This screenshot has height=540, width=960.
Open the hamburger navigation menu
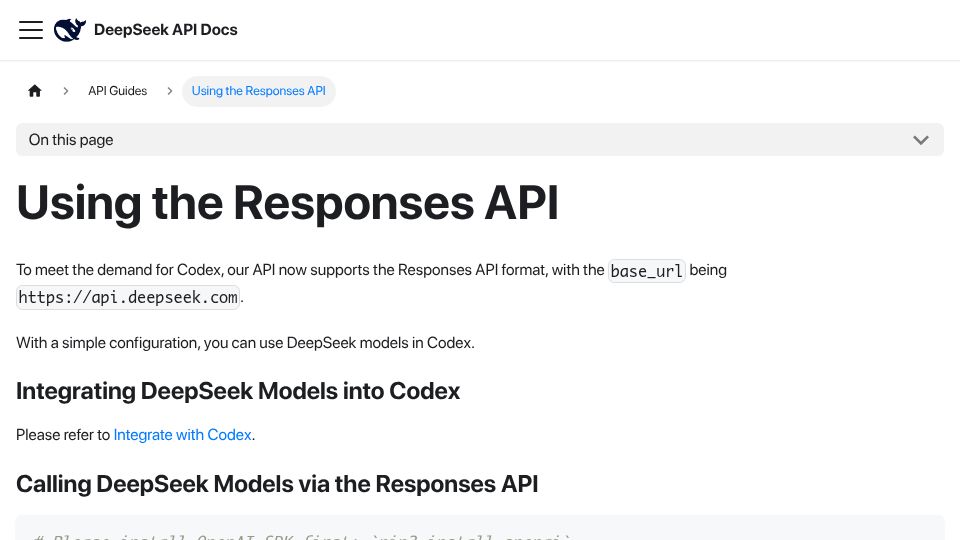click(31, 30)
